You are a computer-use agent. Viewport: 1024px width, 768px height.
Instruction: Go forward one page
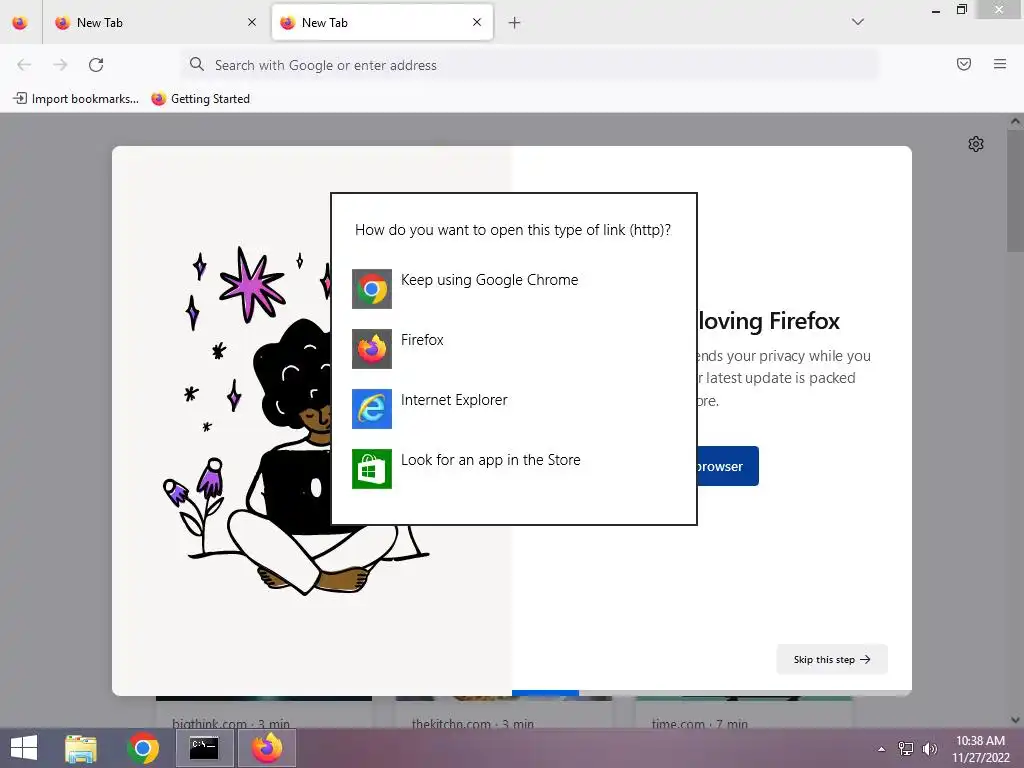[x=60, y=65]
